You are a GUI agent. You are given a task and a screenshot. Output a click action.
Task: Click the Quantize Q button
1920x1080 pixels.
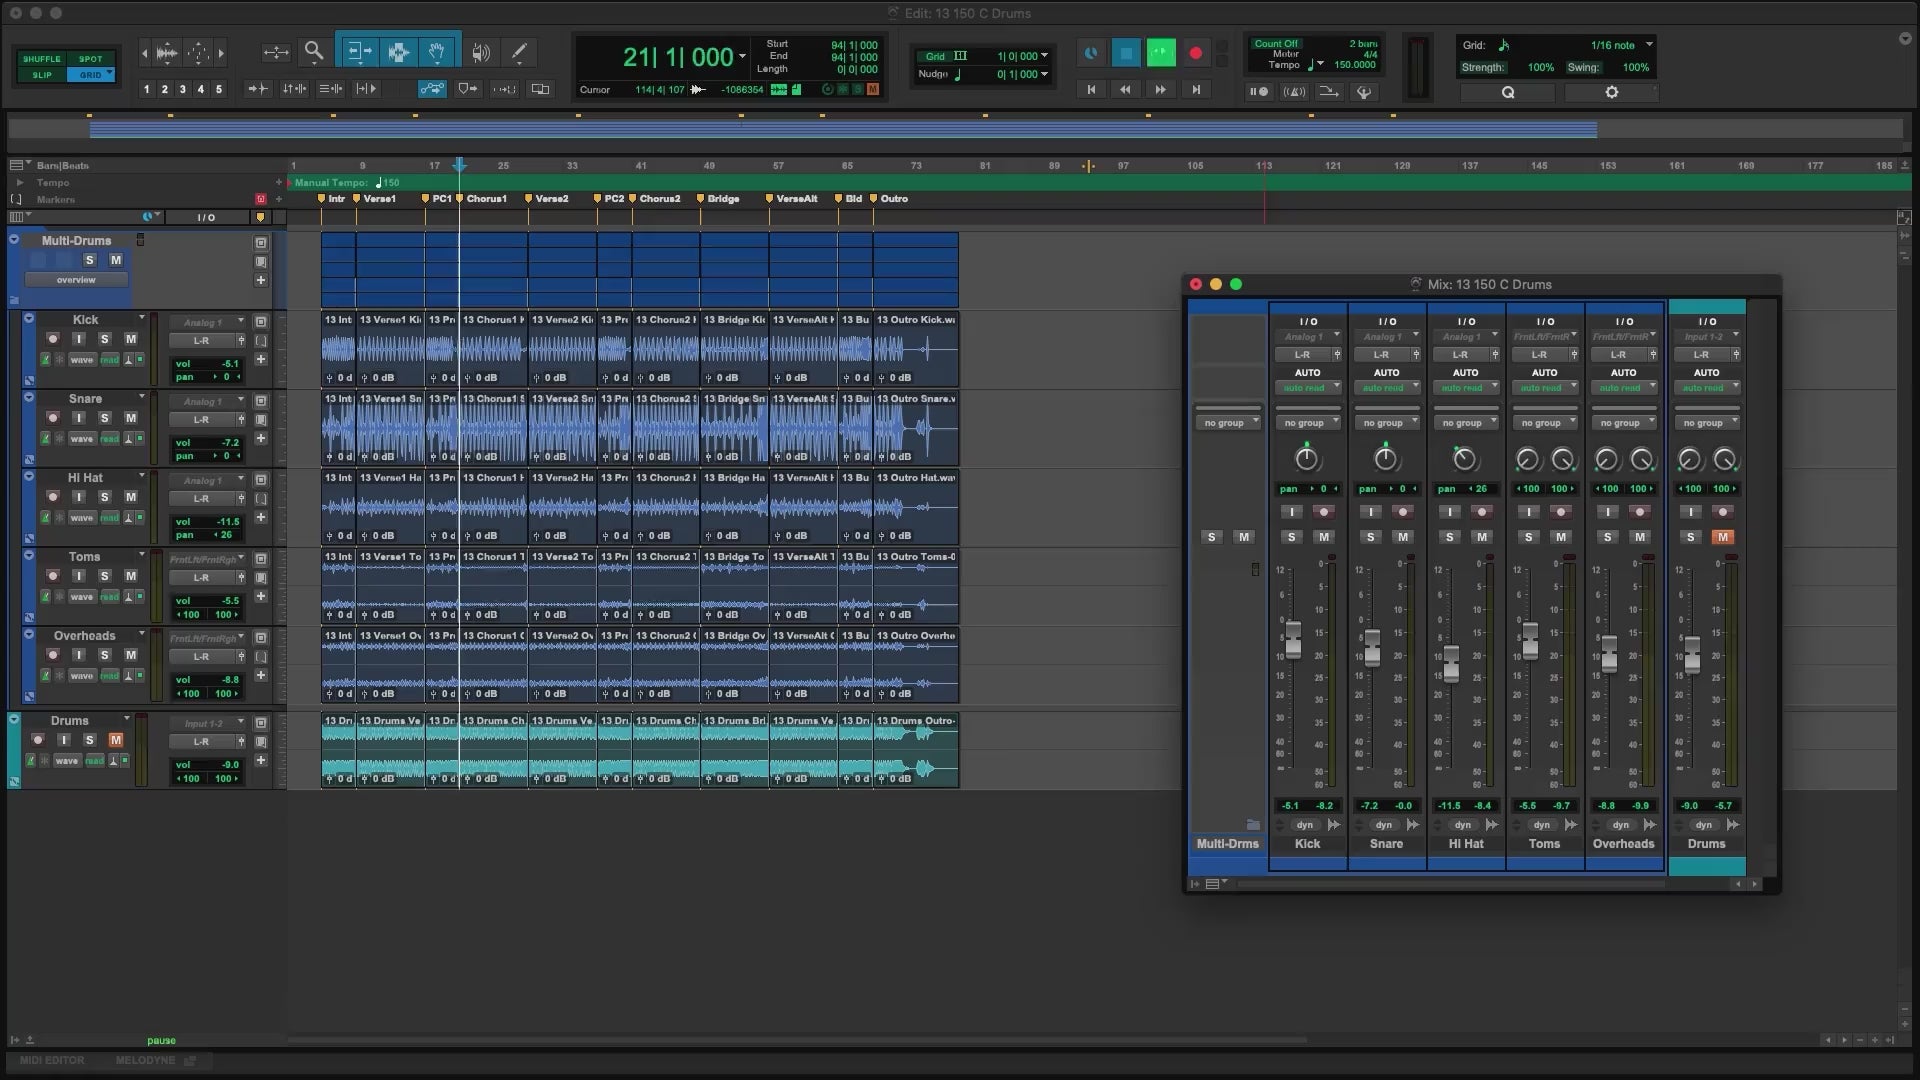coord(1508,92)
